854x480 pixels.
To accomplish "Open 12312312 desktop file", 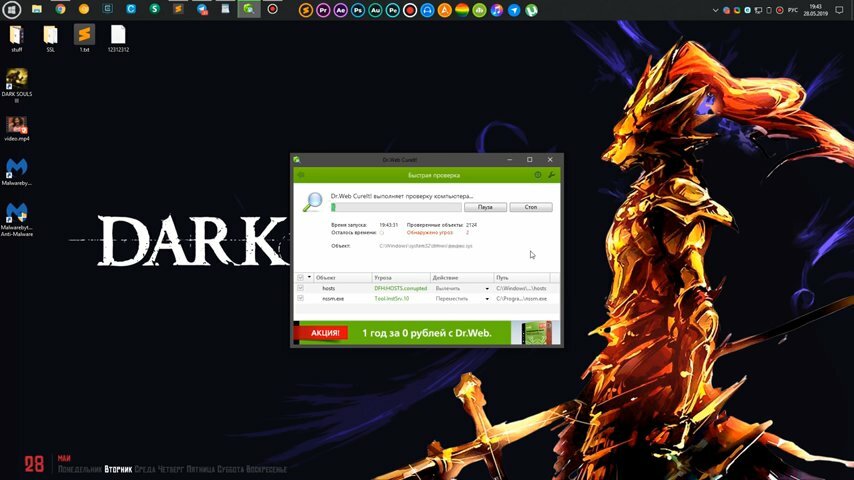I will [x=118, y=38].
